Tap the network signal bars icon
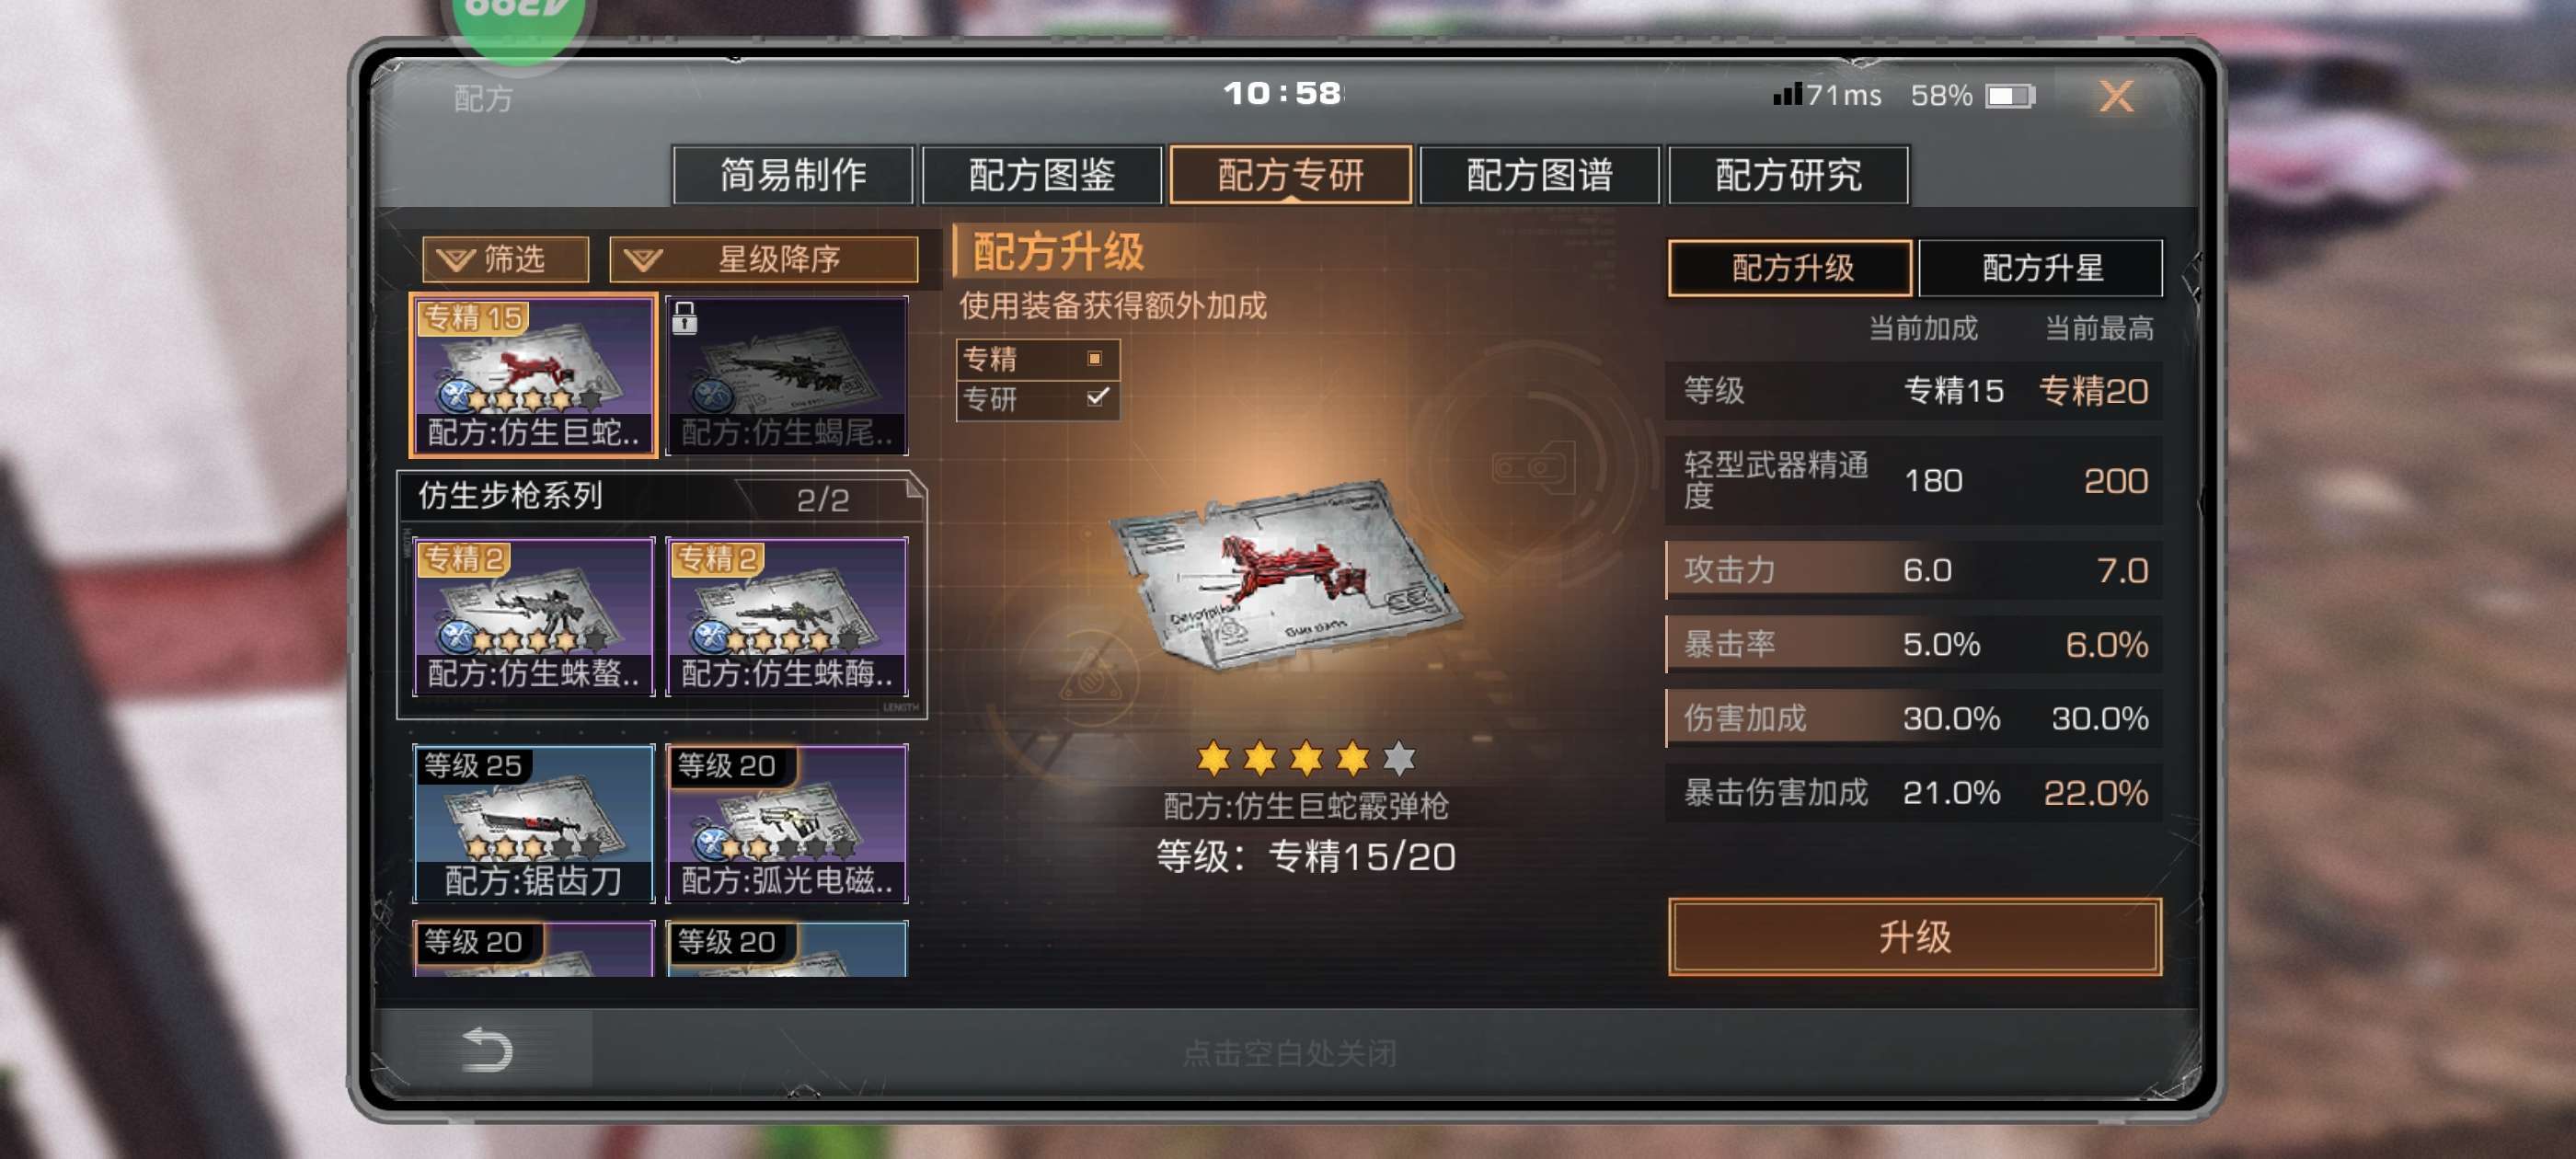The image size is (2576, 1159). click(1786, 94)
